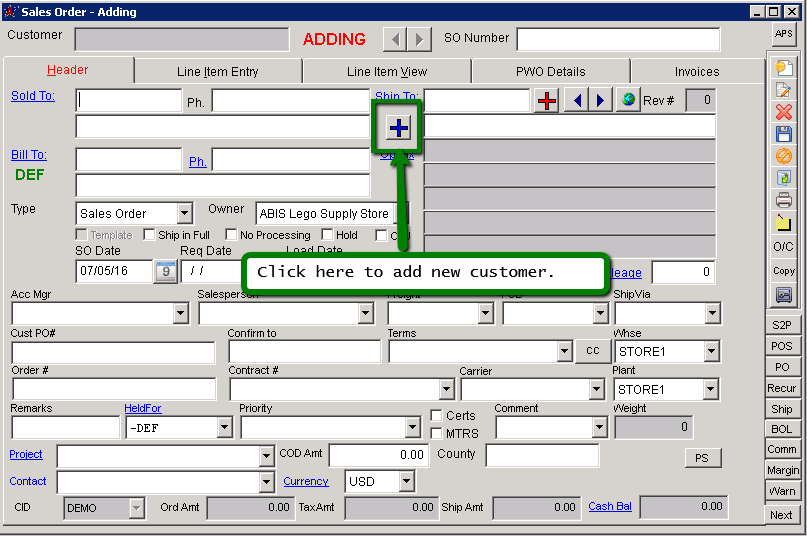Open the yellow note icon
Image resolution: width=807 pixels, height=536 pixels.
click(x=783, y=222)
